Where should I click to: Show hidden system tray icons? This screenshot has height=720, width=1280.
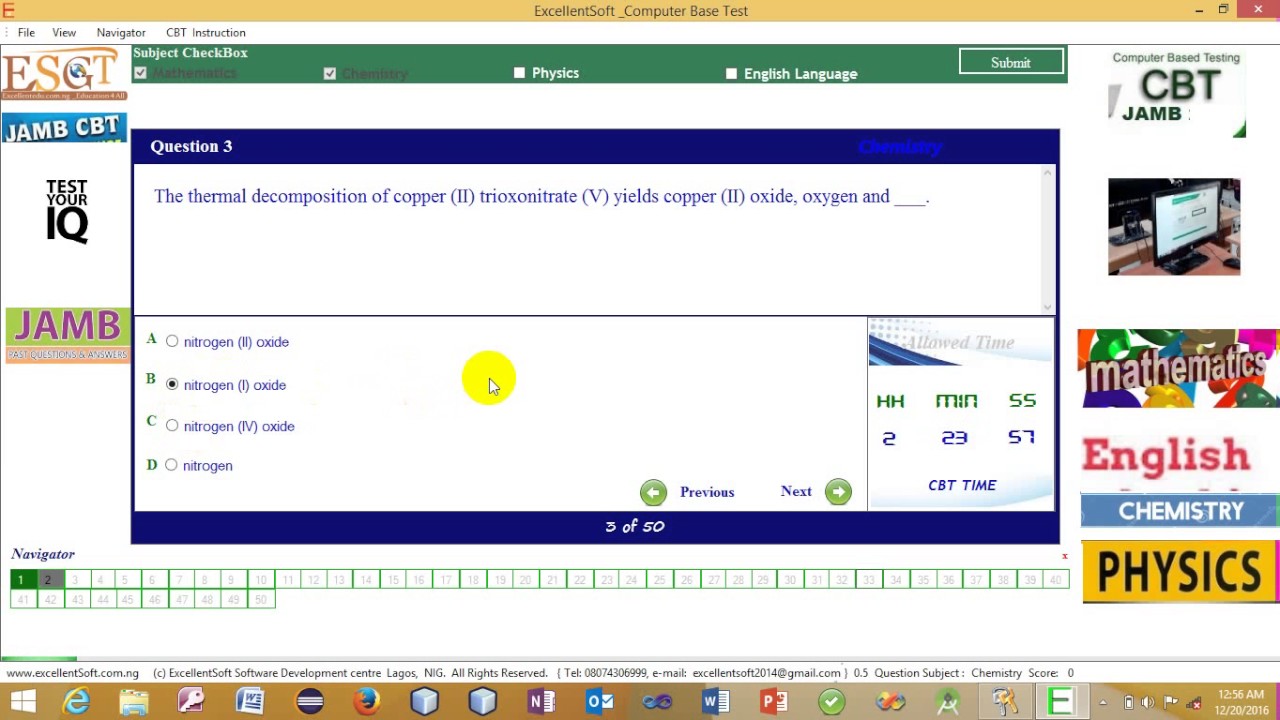point(1103,703)
